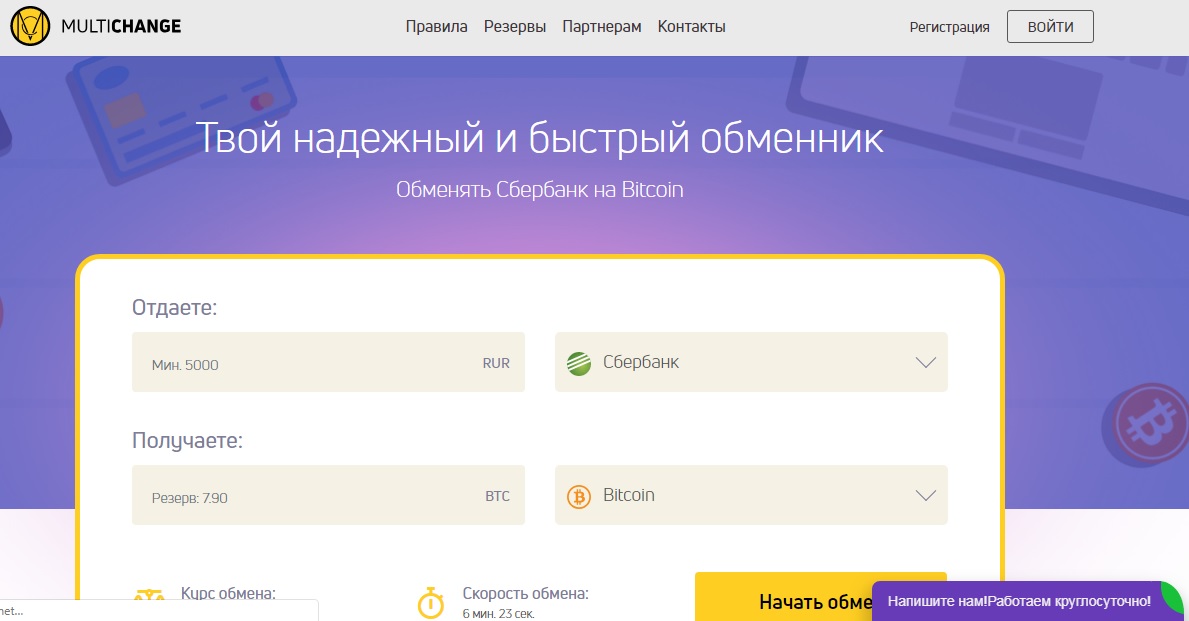This screenshot has width=1189, height=621.
Task: Expand the Сбербанк dropdown chevron
Action: pyautogui.click(x=925, y=363)
